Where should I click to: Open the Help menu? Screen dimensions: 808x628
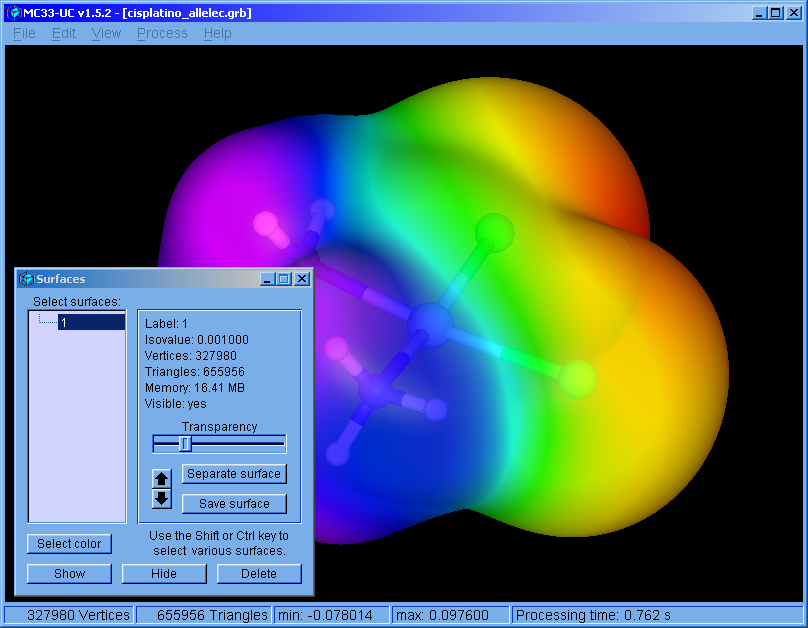217,33
